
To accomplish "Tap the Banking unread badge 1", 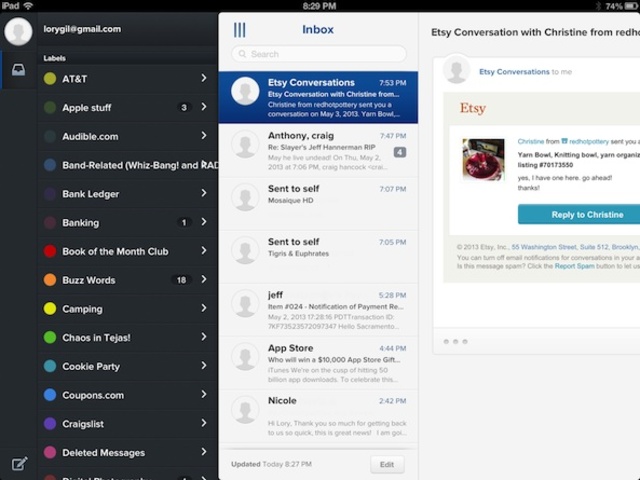I will tap(184, 222).
